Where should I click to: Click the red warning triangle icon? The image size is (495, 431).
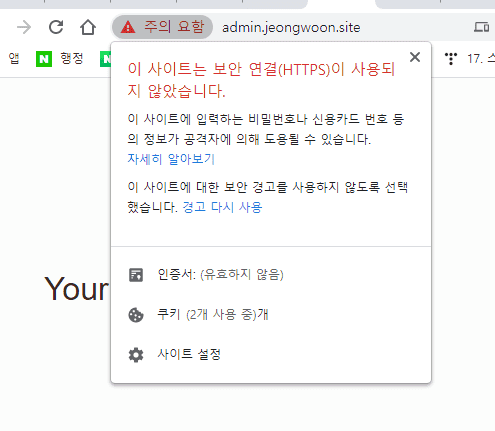click(x=128, y=27)
